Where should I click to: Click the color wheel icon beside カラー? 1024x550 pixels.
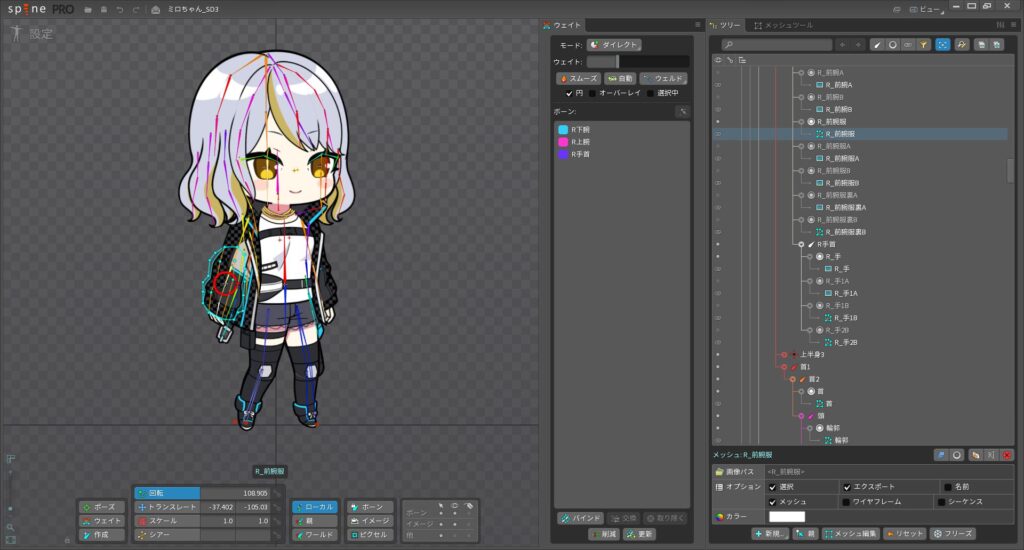(719, 517)
